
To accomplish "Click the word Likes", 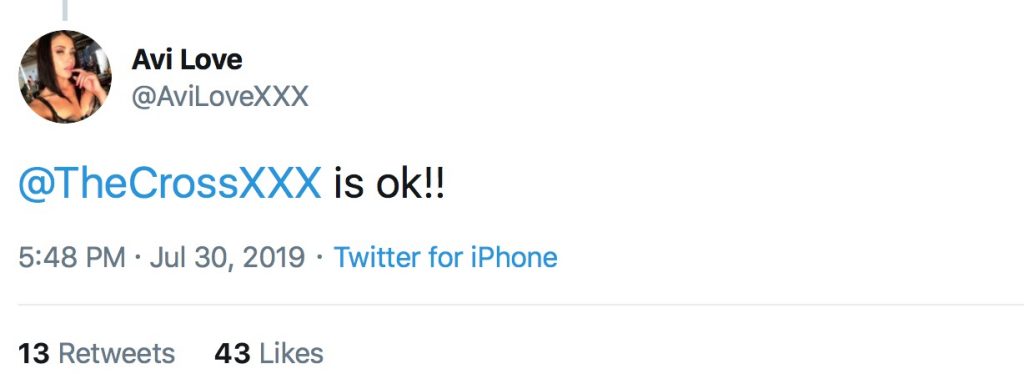I will coord(291,354).
